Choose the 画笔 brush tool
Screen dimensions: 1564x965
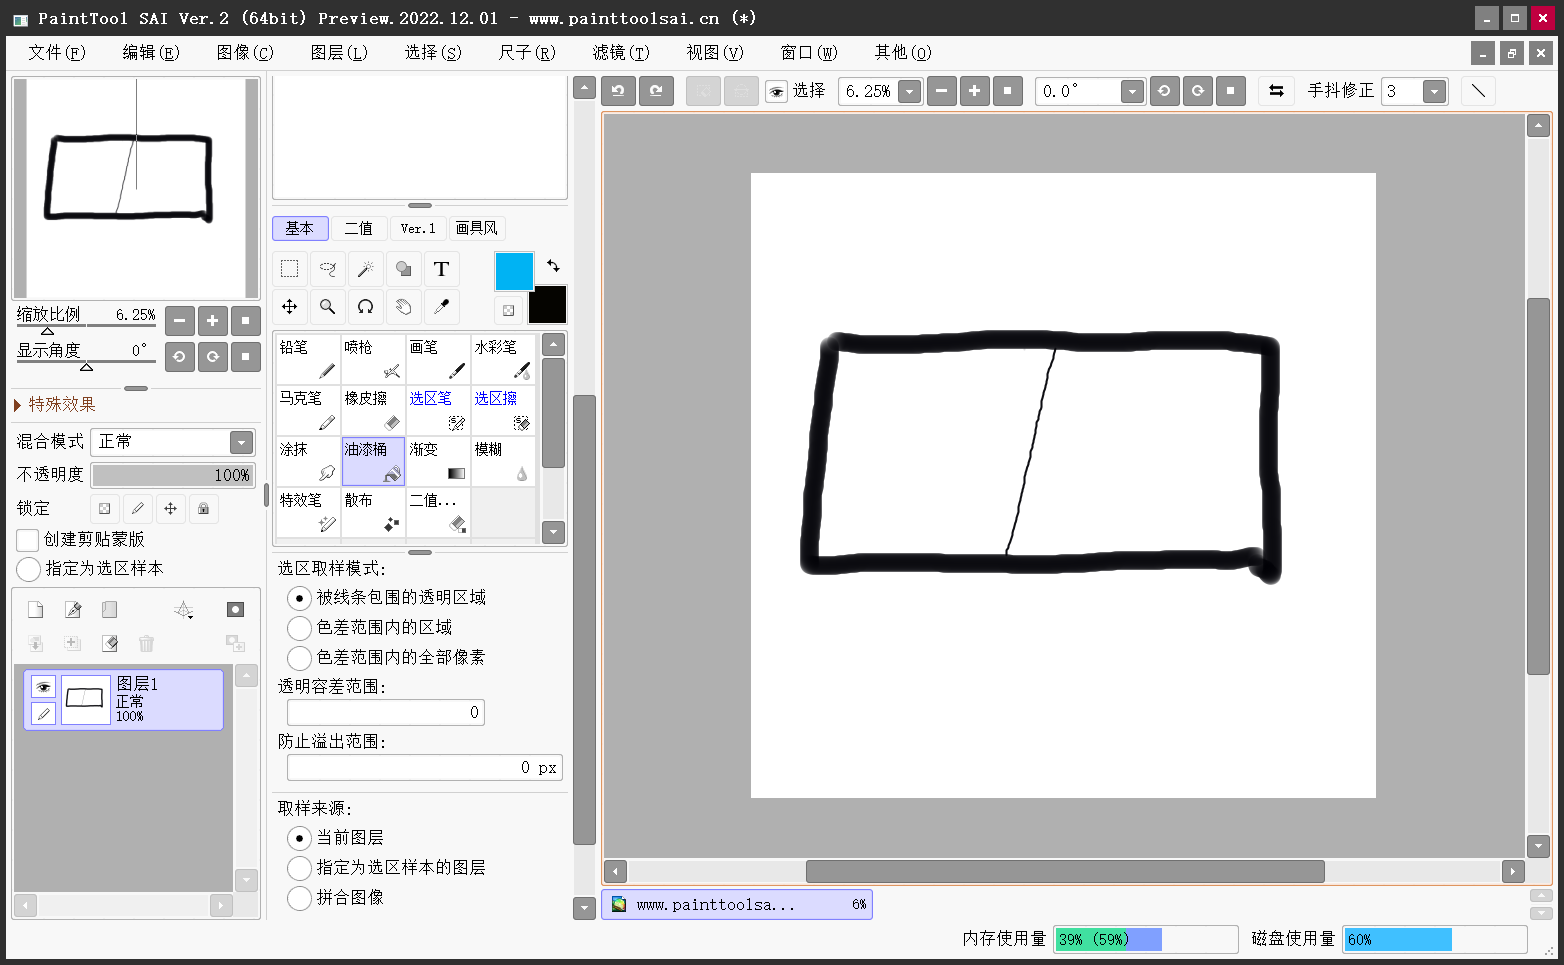click(x=438, y=360)
